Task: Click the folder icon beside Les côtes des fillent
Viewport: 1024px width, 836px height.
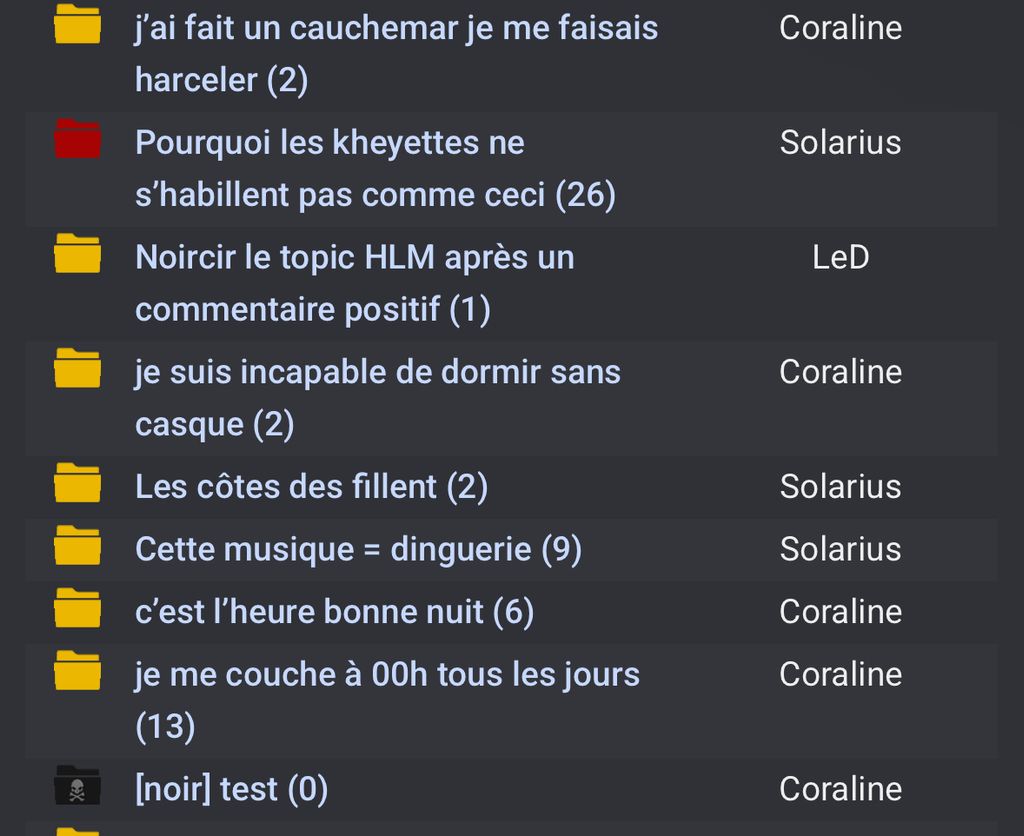Action: tap(77, 484)
